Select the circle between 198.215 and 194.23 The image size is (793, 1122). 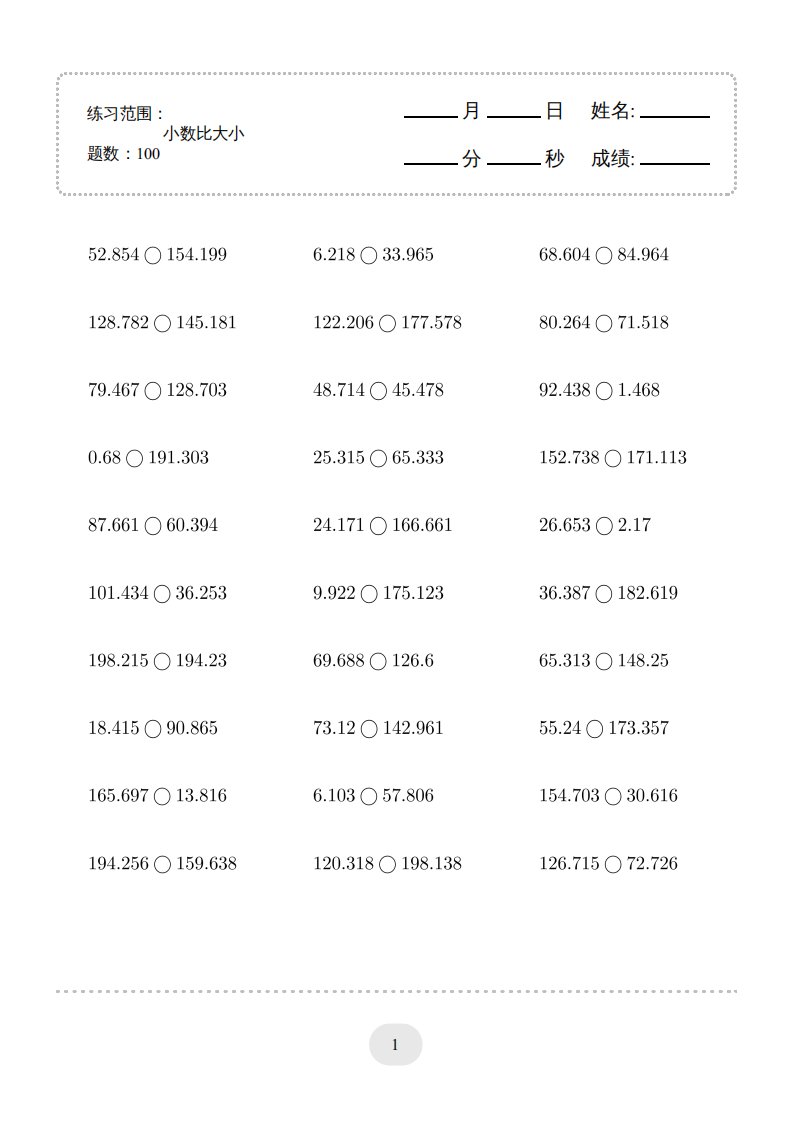pyautogui.click(x=163, y=662)
